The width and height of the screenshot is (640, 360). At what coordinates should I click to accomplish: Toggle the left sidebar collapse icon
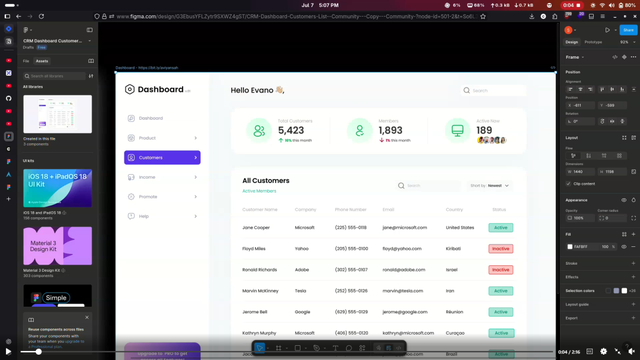(x=90, y=30)
